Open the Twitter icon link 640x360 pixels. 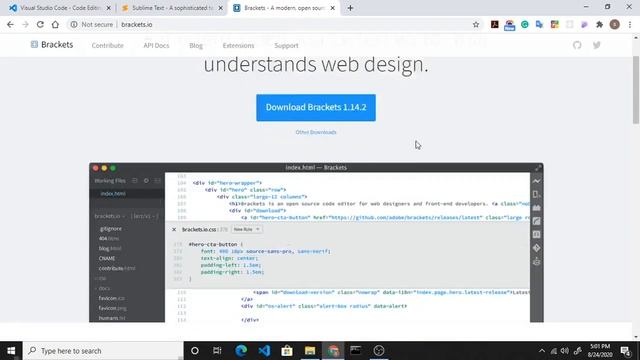597,45
